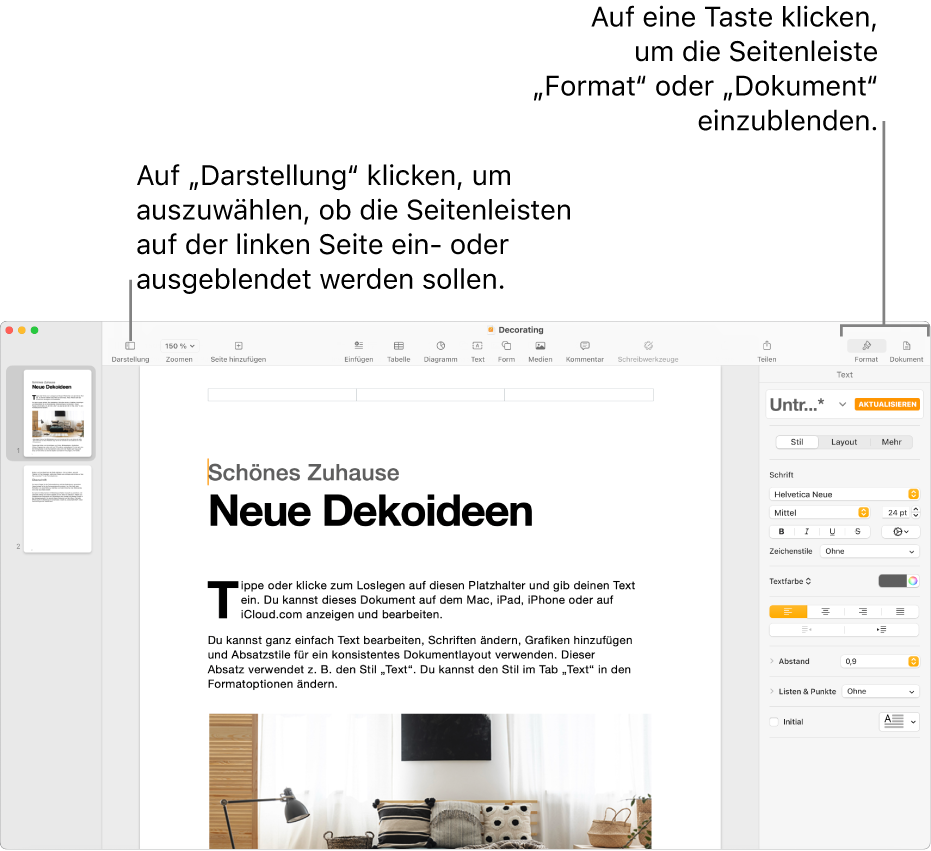
Task: Select page 1 thumbnail
Action: [x=58, y=413]
